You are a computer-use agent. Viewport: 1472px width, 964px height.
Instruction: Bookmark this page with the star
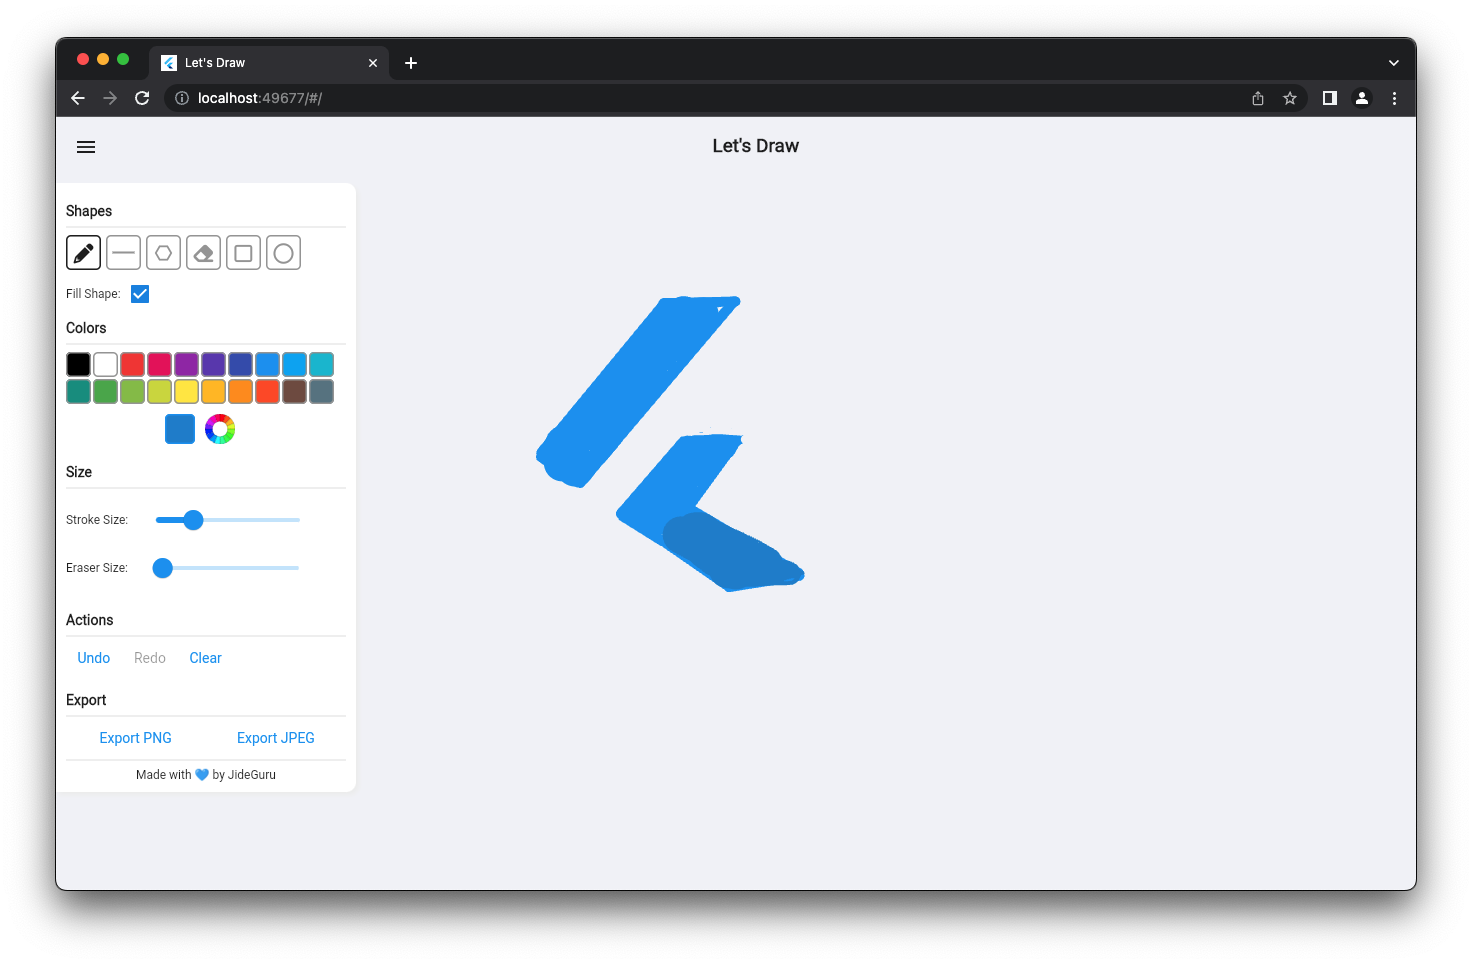(x=1290, y=98)
